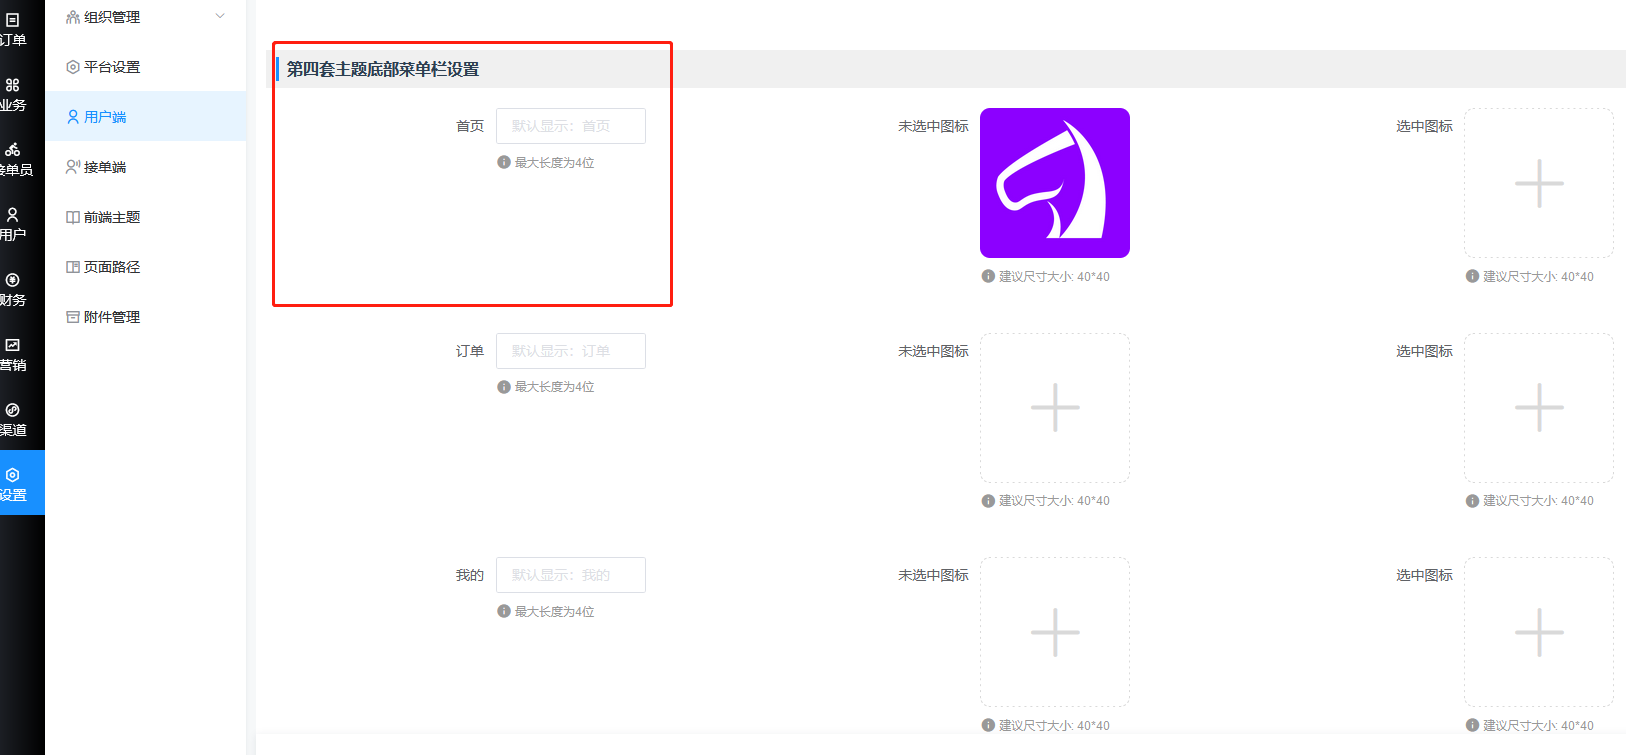Open the 财务 section in left sidebar
Viewport: 1626px width, 755px height.
[x=14, y=289]
